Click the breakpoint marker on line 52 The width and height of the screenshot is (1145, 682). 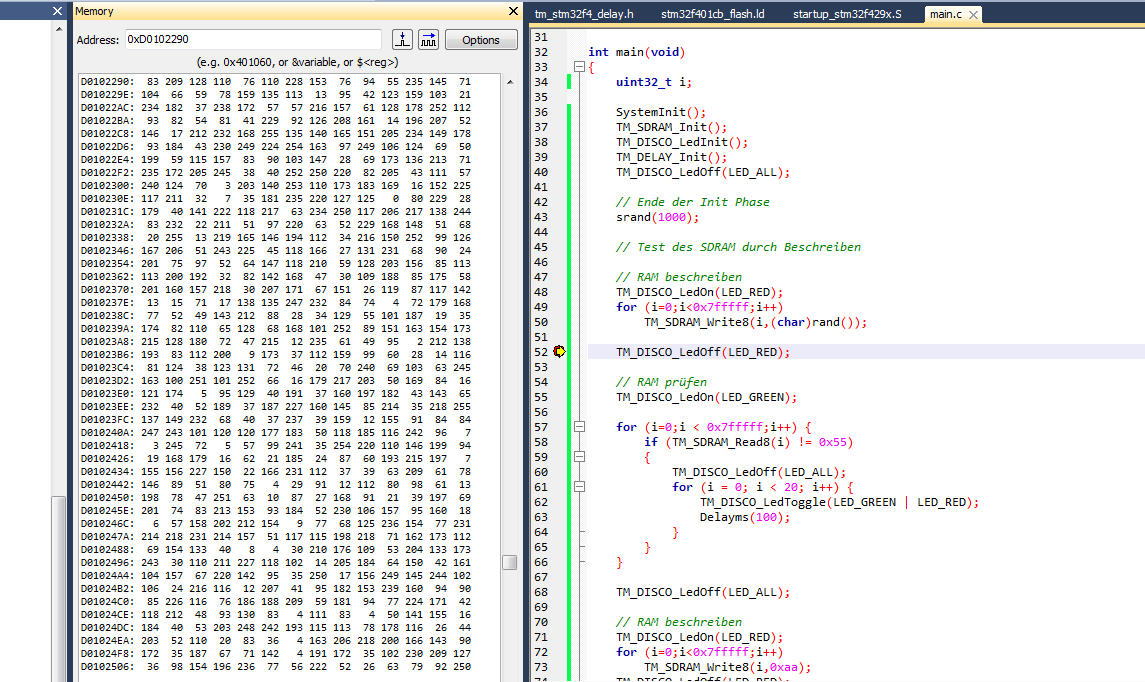(x=558, y=352)
